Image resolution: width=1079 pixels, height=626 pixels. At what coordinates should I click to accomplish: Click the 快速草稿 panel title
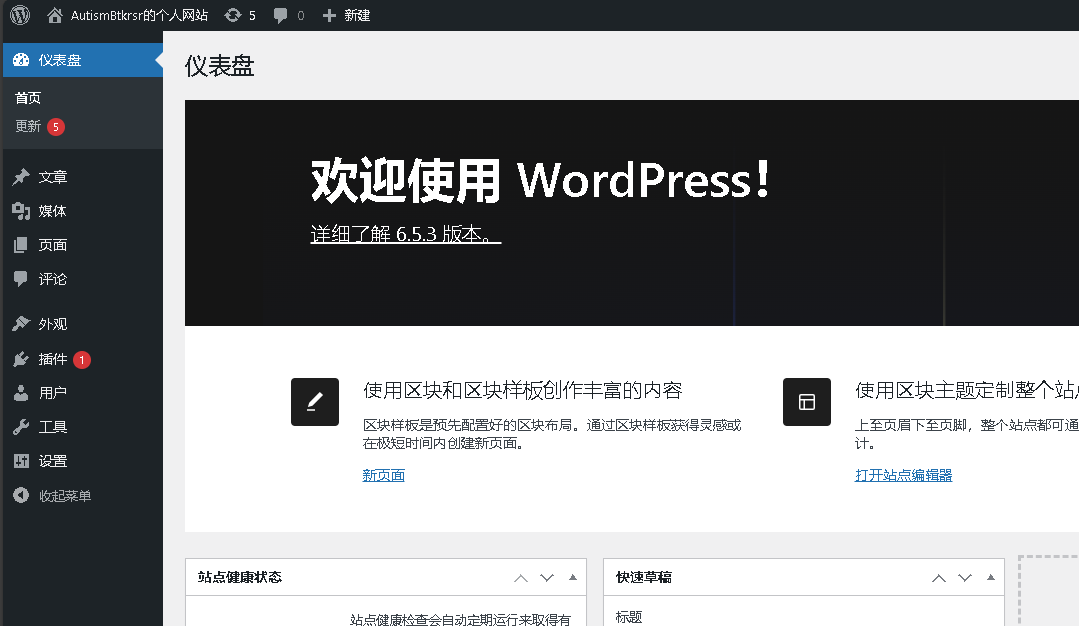tap(643, 577)
